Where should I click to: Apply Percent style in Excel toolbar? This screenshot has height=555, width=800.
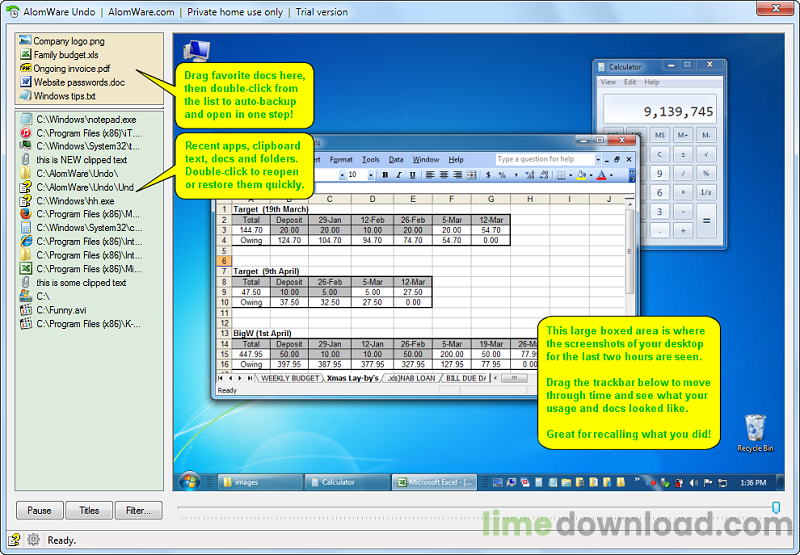(x=502, y=175)
